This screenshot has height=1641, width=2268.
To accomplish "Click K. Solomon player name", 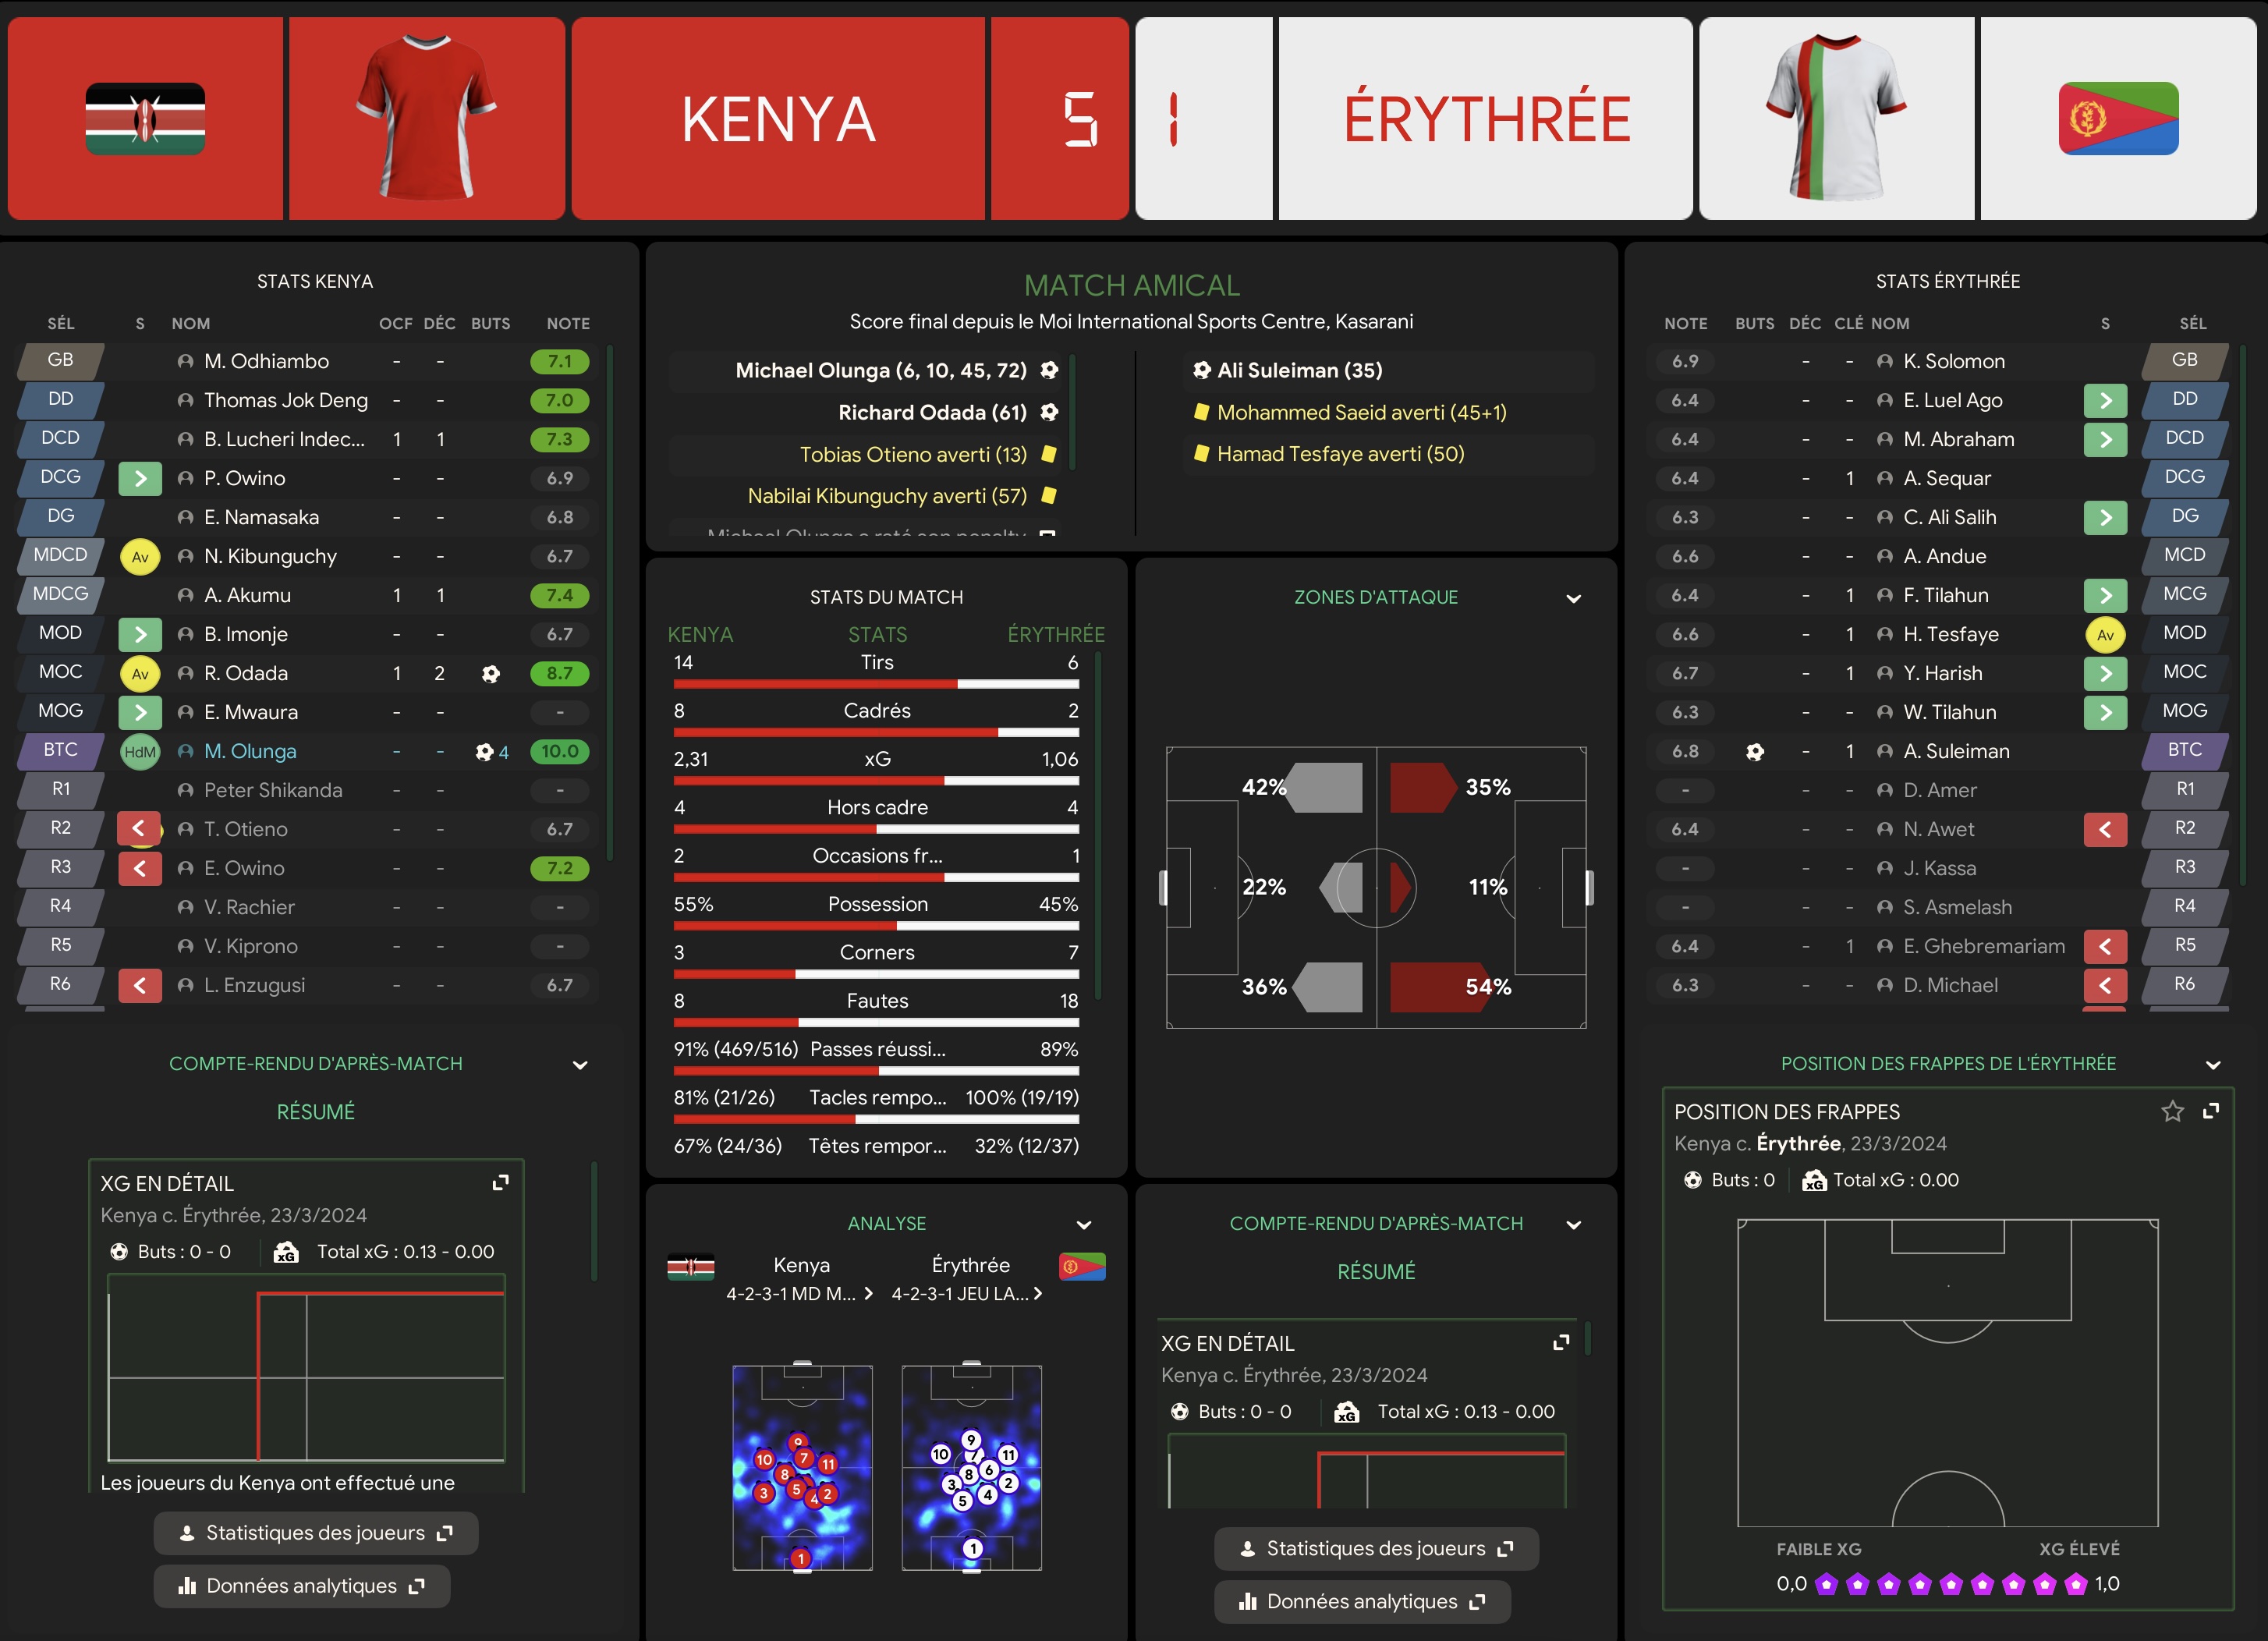I will pyautogui.click(x=1954, y=362).
